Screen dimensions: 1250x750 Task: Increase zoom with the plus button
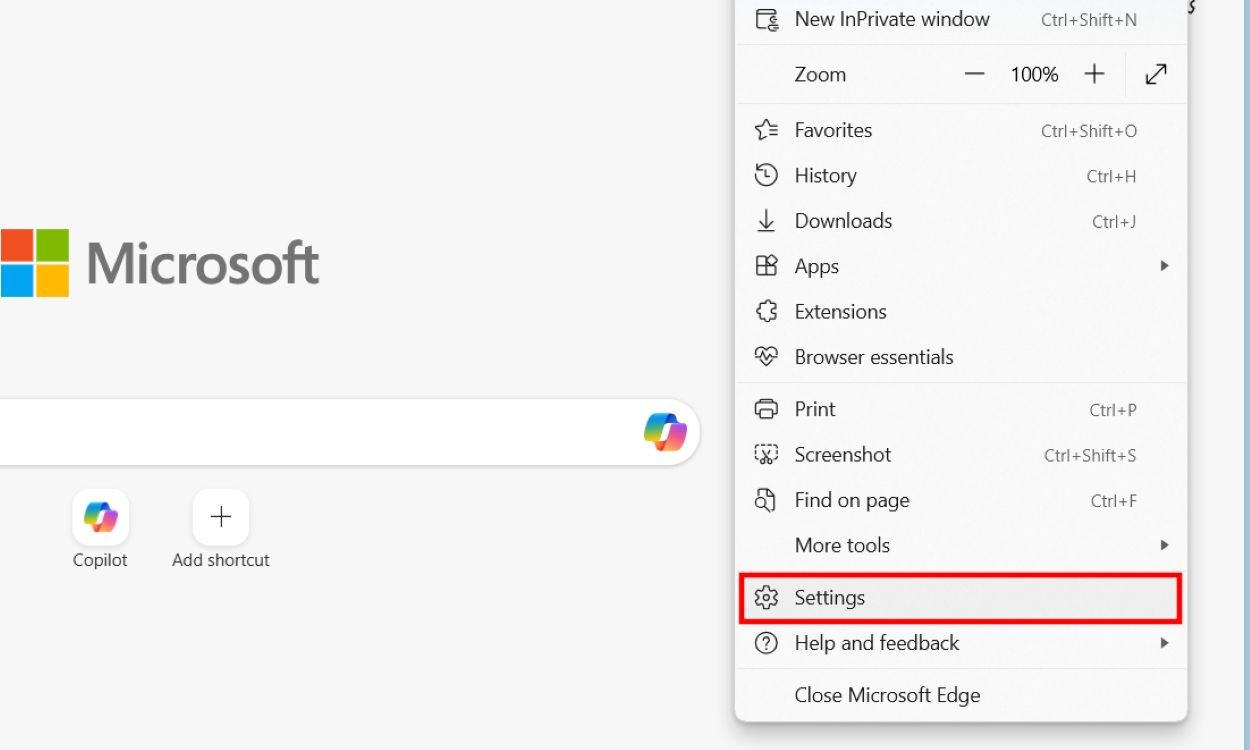[1095, 74]
